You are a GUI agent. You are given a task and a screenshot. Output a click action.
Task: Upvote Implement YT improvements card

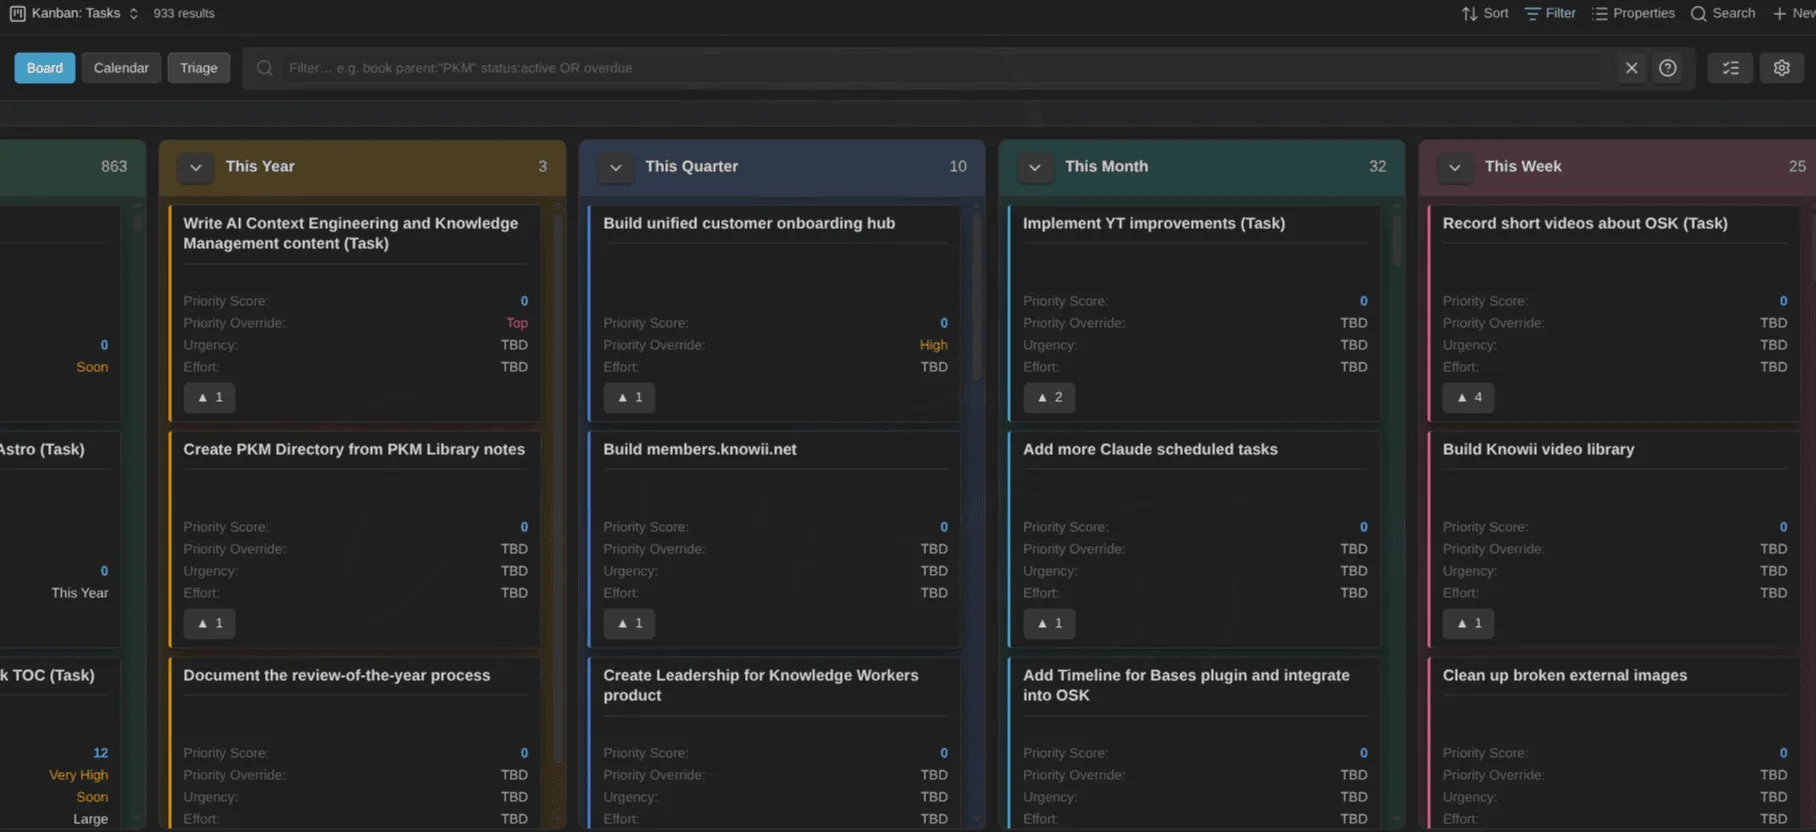tap(1049, 397)
